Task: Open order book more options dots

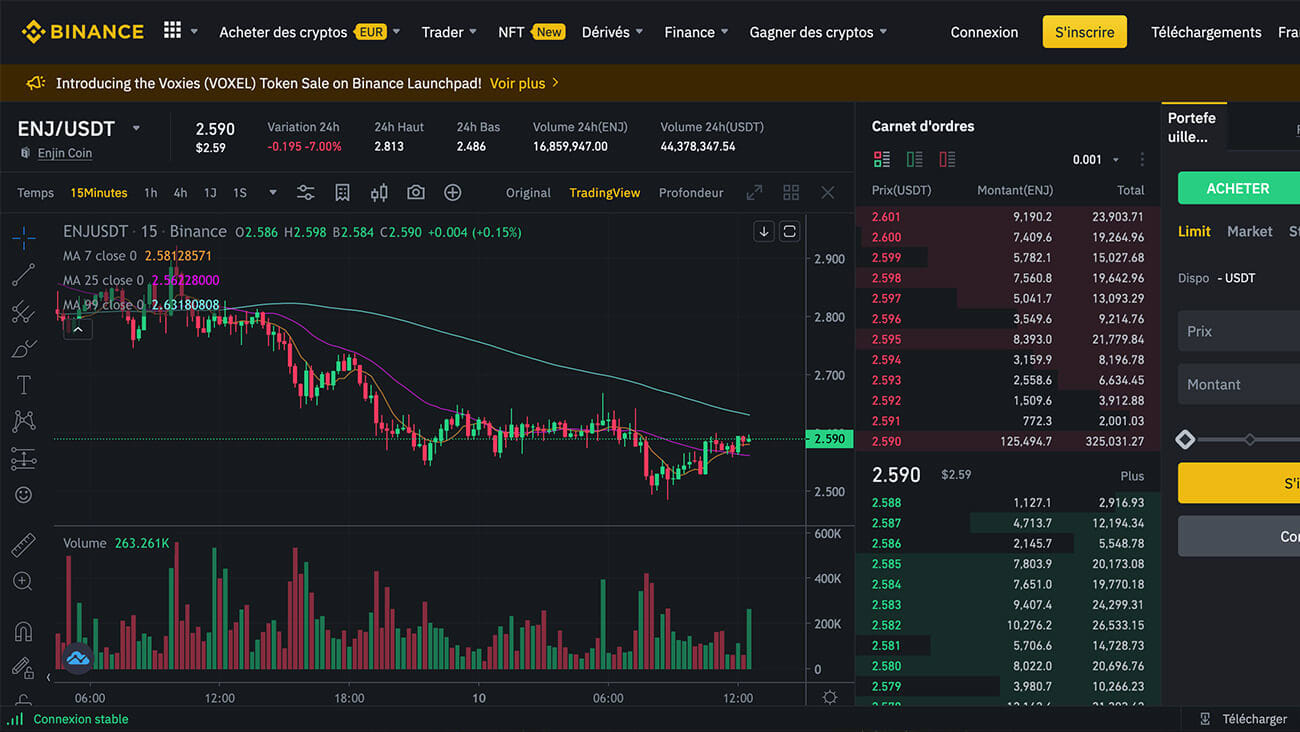Action: point(1142,160)
